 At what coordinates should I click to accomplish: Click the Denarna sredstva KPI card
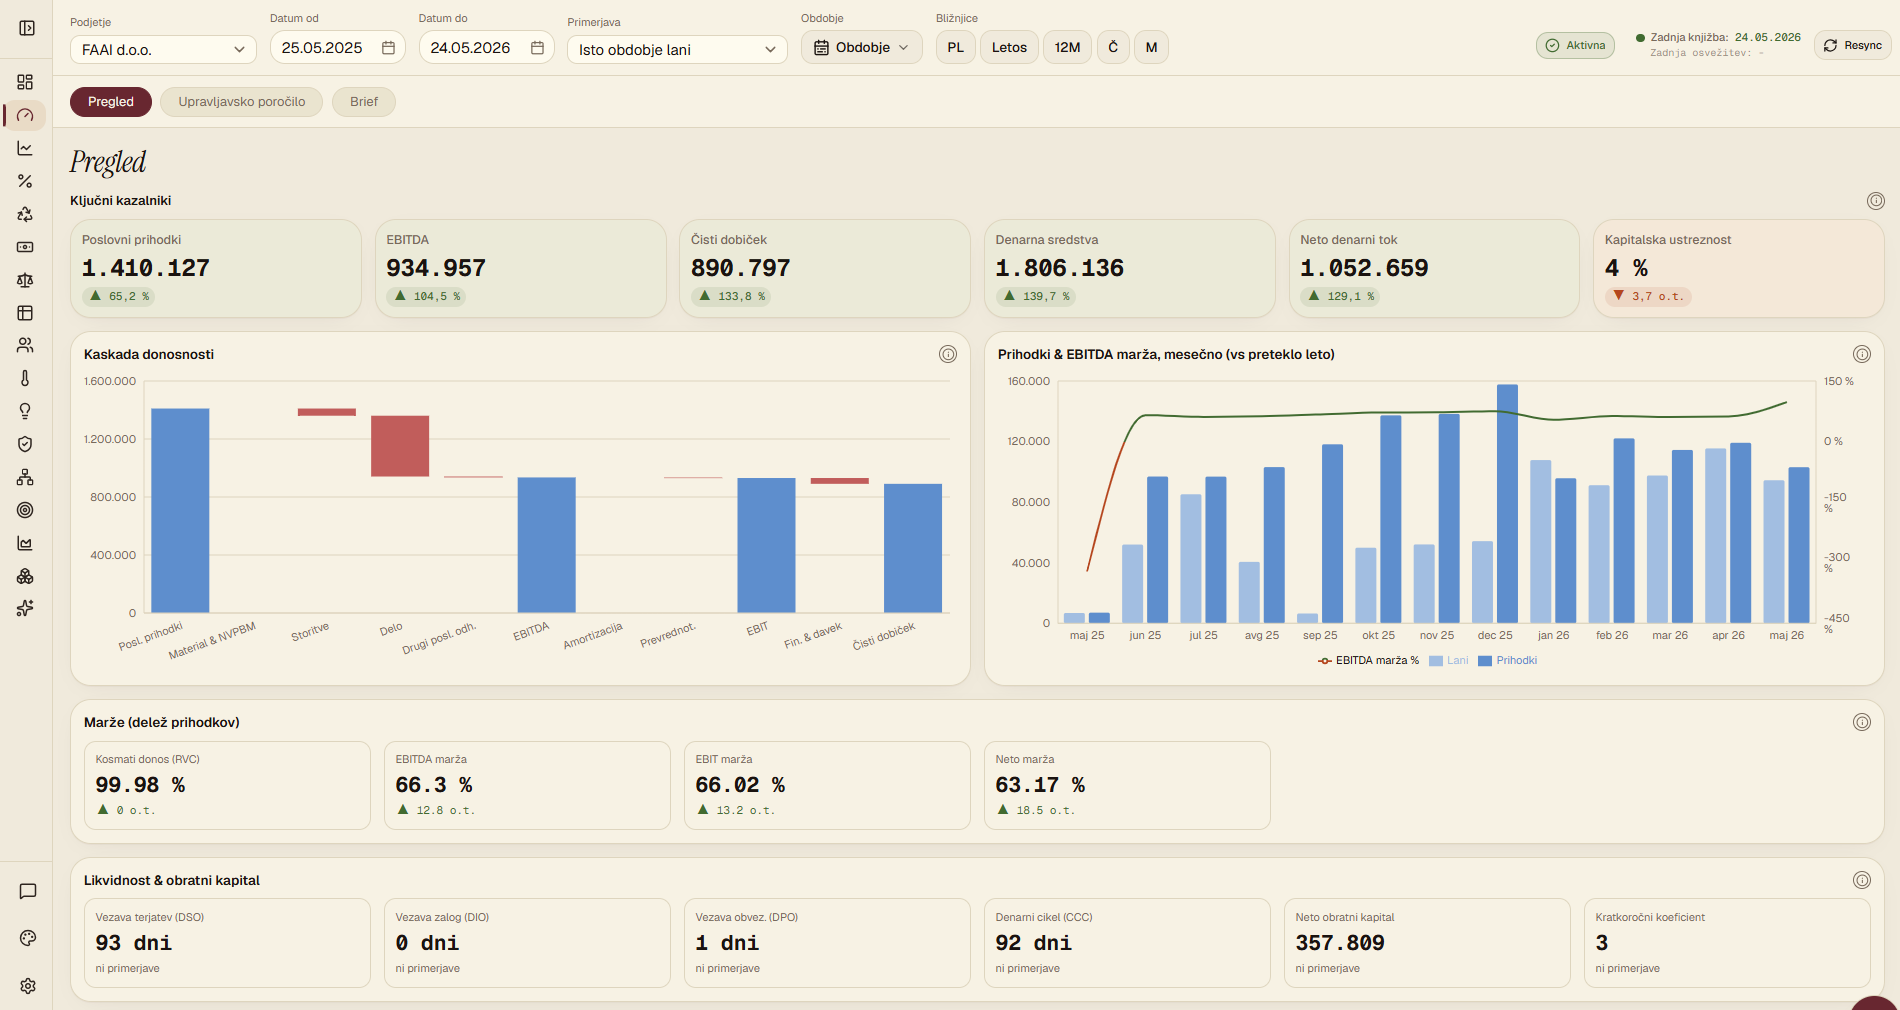[x=1130, y=269]
